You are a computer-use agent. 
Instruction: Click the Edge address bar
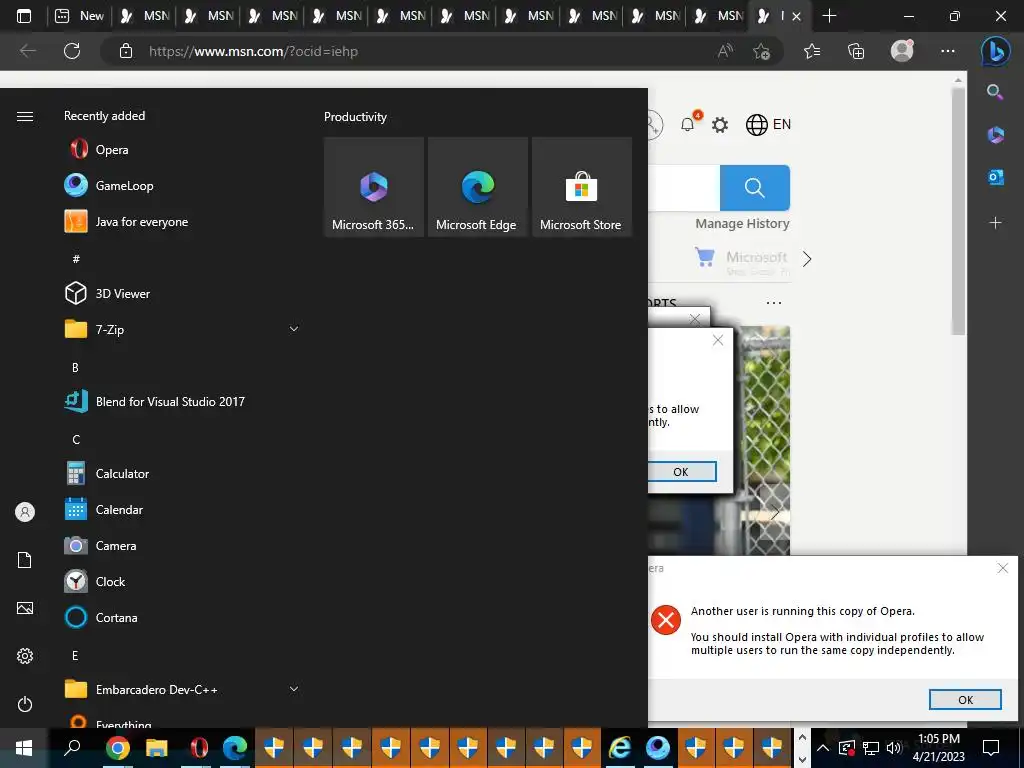coord(418,51)
